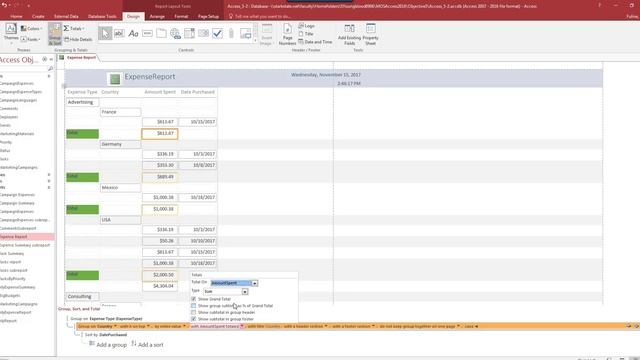Open 'with AmountSpent totaled' dropdown
The image size is (640, 360).
(242, 326)
